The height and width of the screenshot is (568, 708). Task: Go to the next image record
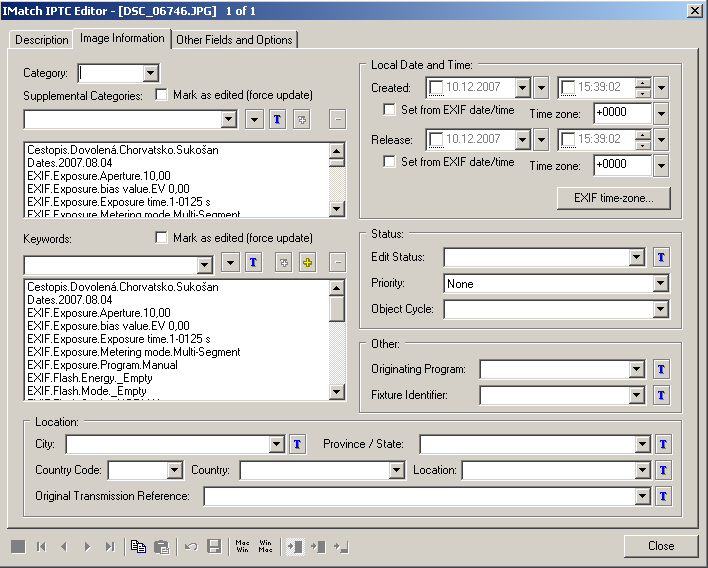[x=87, y=547]
